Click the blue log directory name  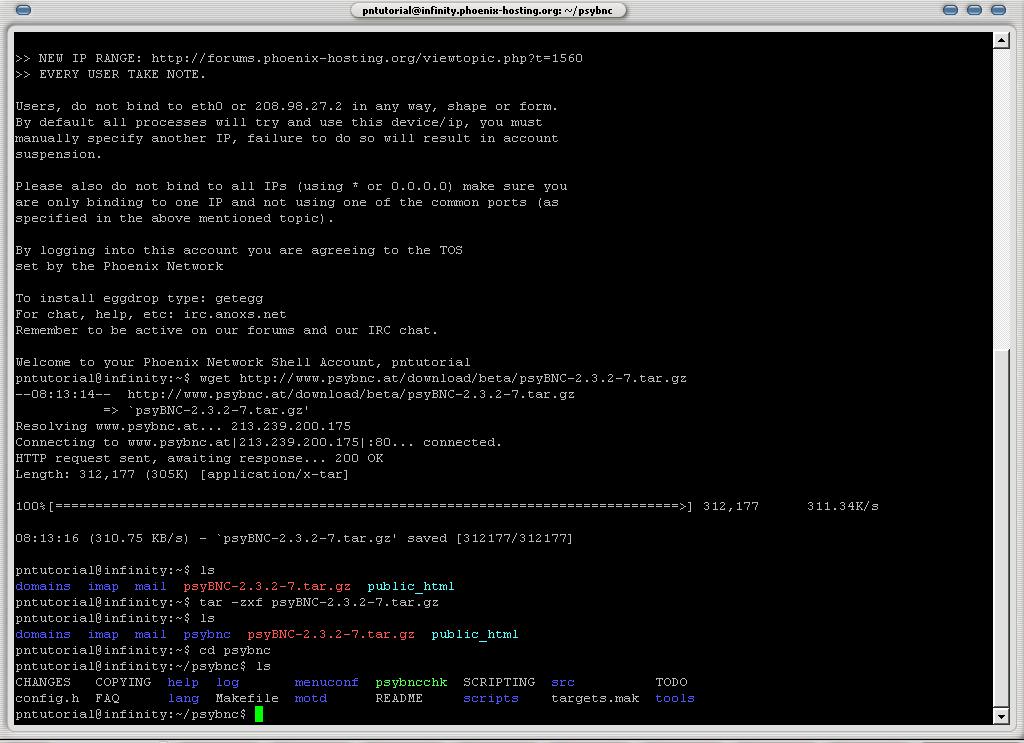coord(227,682)
